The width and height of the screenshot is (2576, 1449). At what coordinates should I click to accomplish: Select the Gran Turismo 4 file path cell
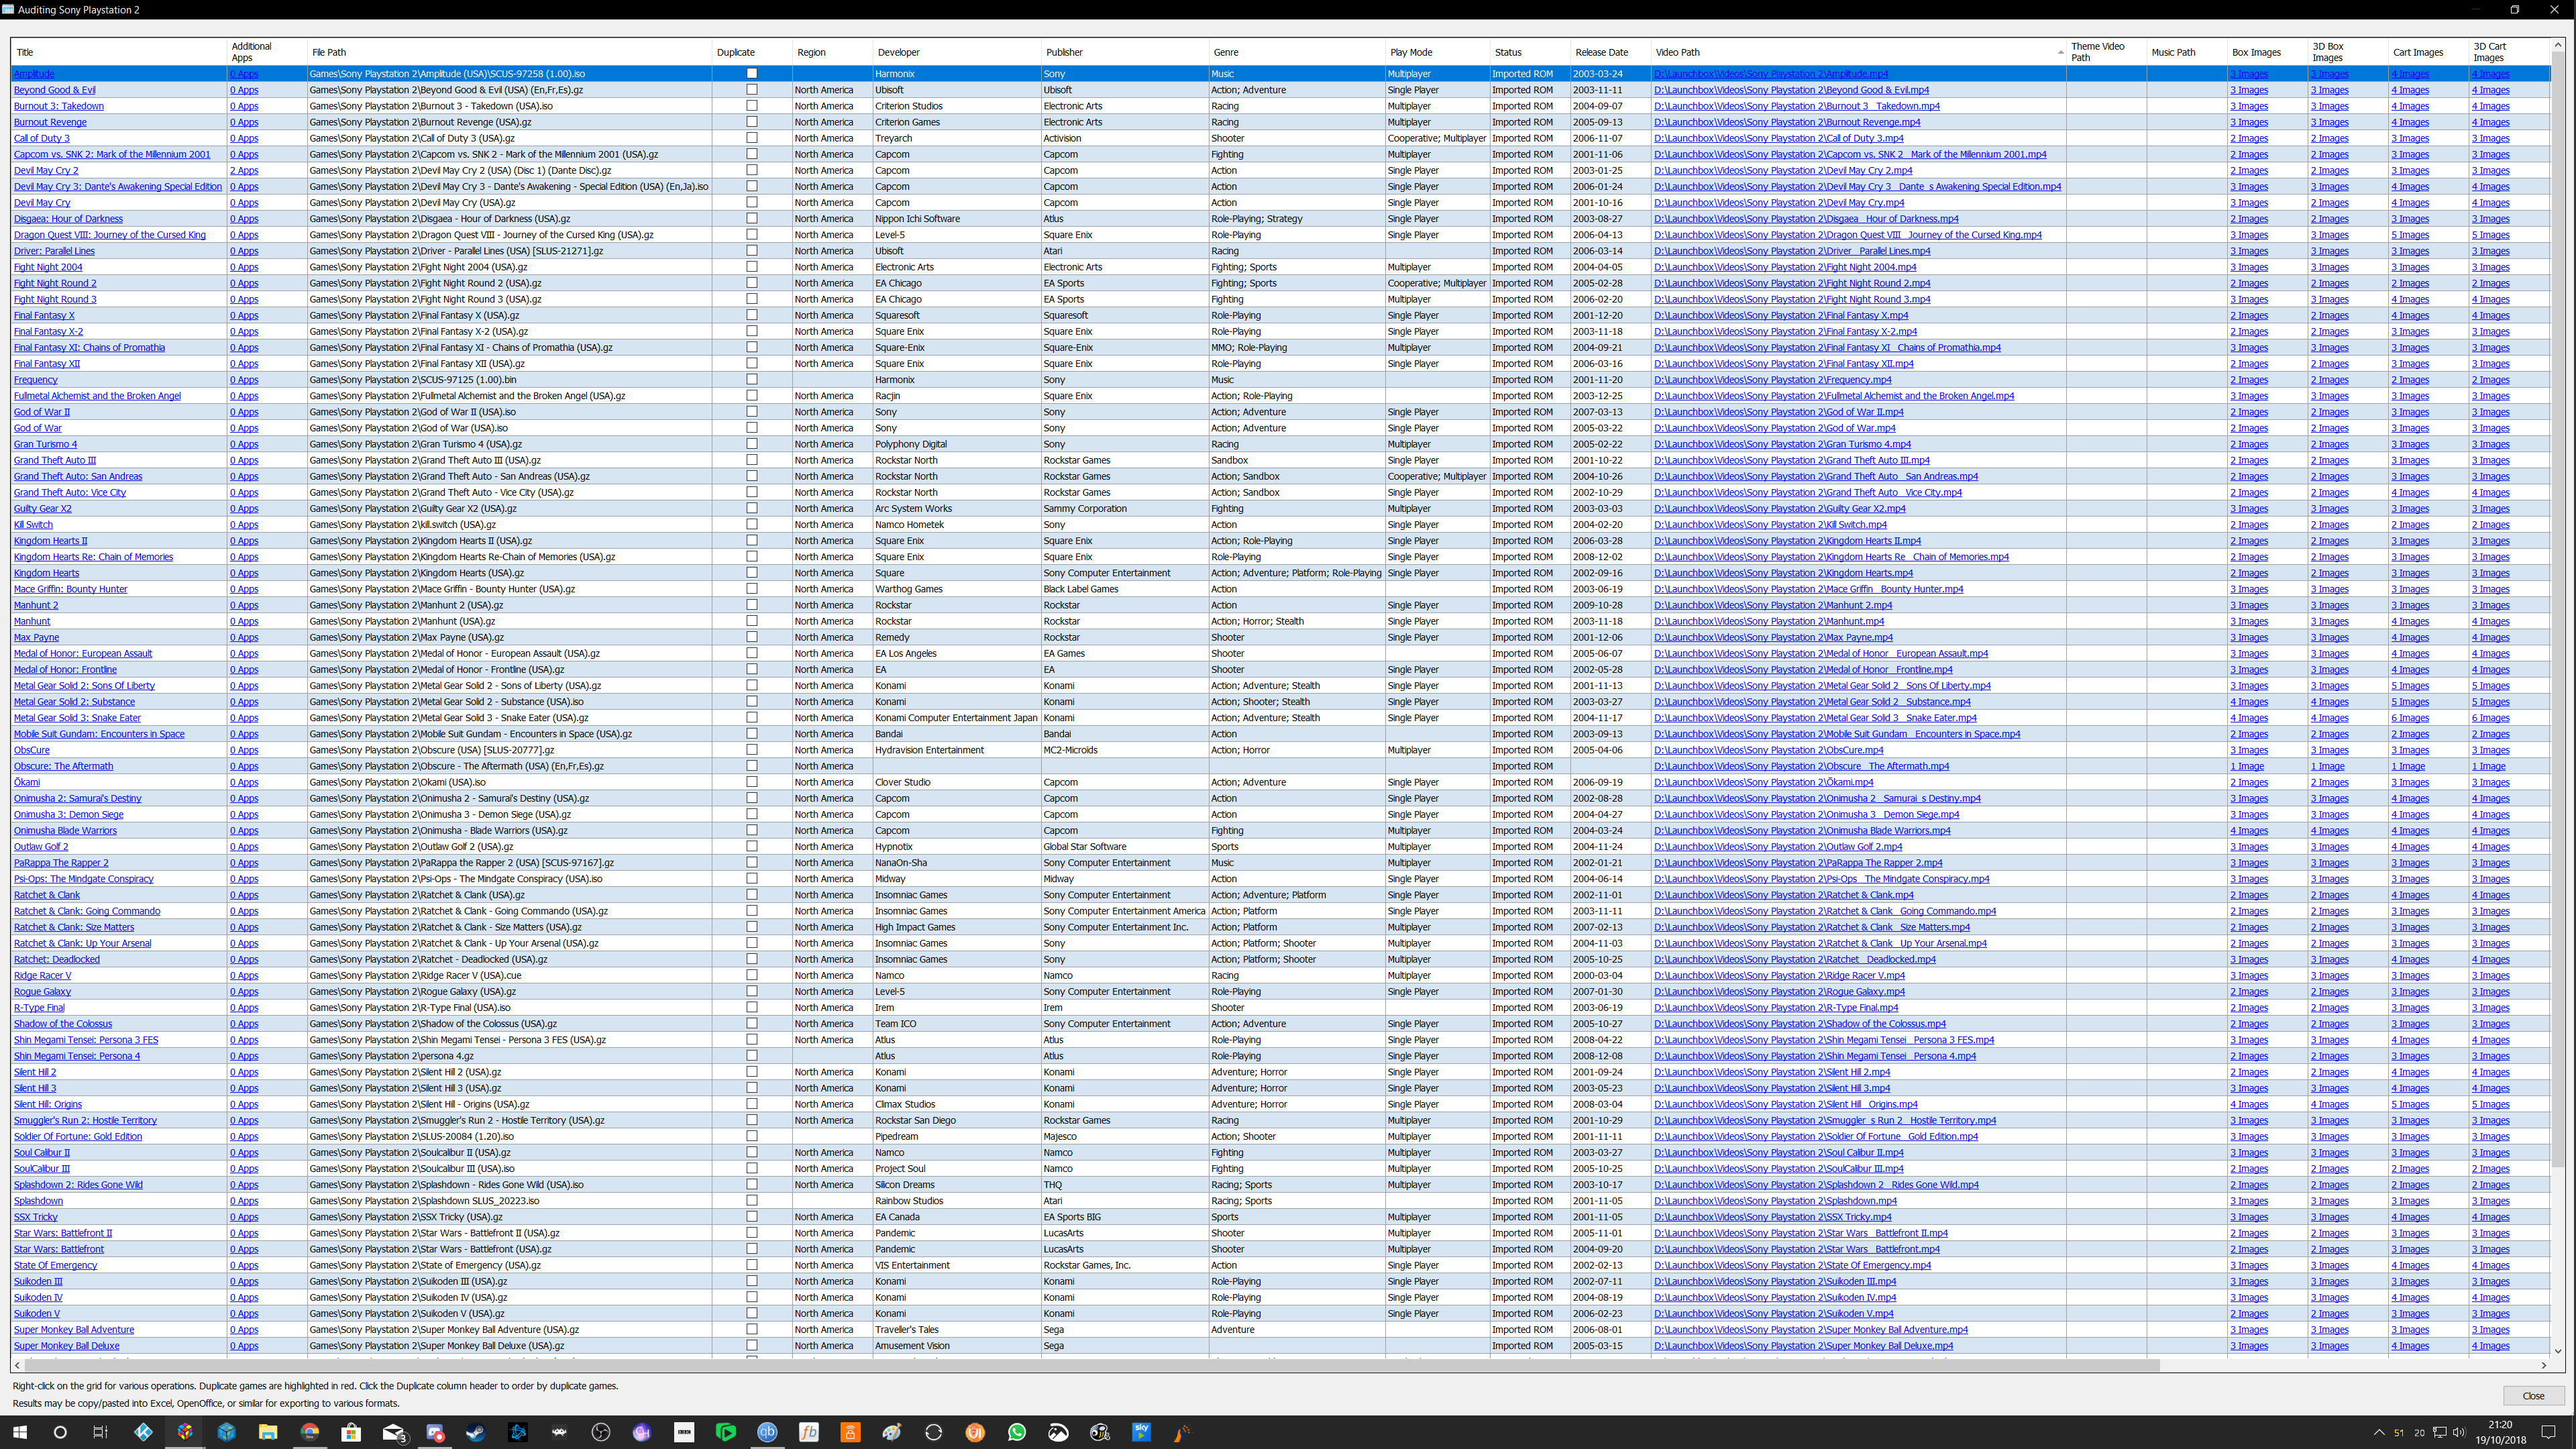(509, 444)
